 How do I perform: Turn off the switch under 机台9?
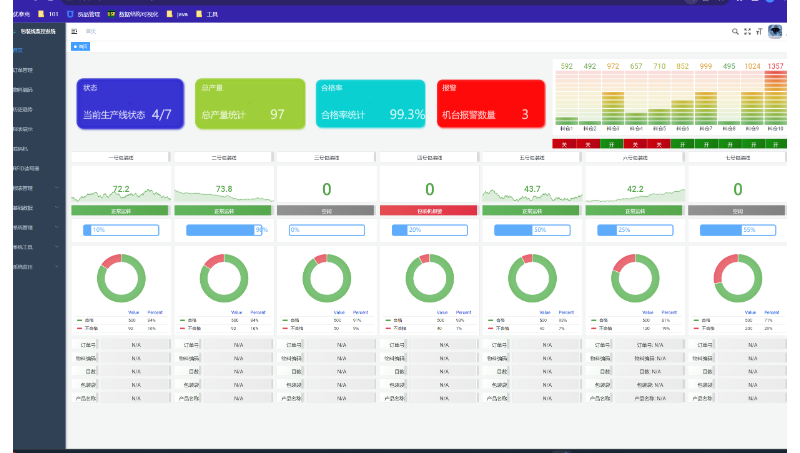[753, 144]
